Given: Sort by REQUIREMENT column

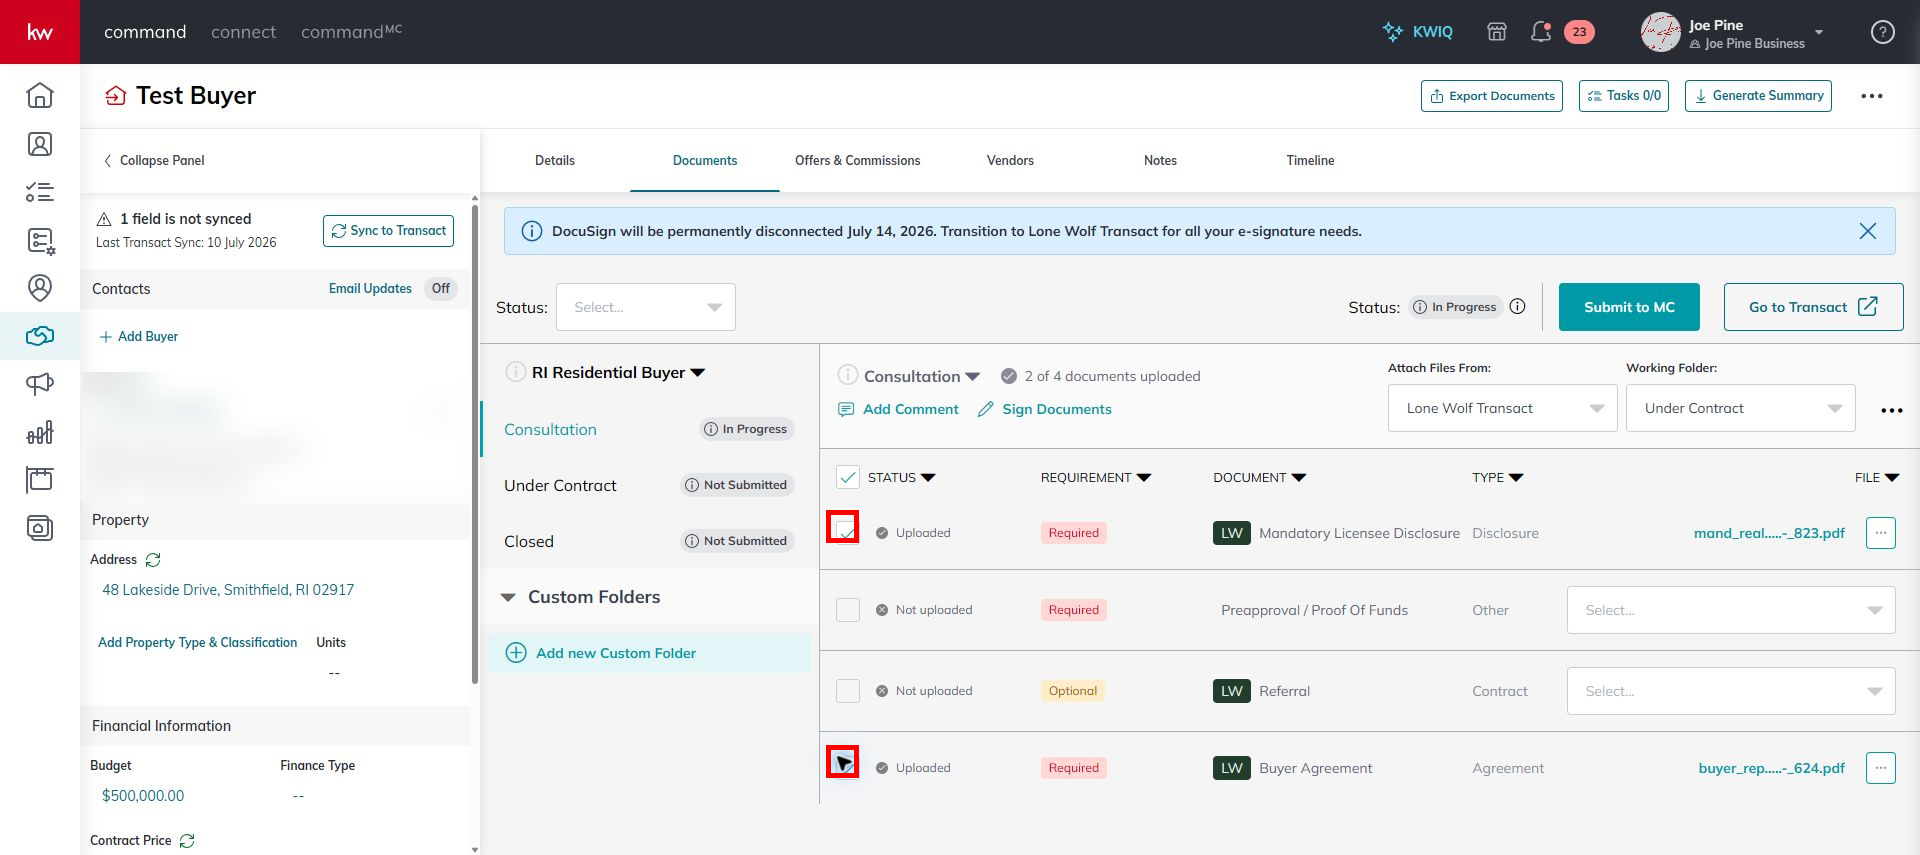Looking at the screenshot, I should click(1096, 478).
